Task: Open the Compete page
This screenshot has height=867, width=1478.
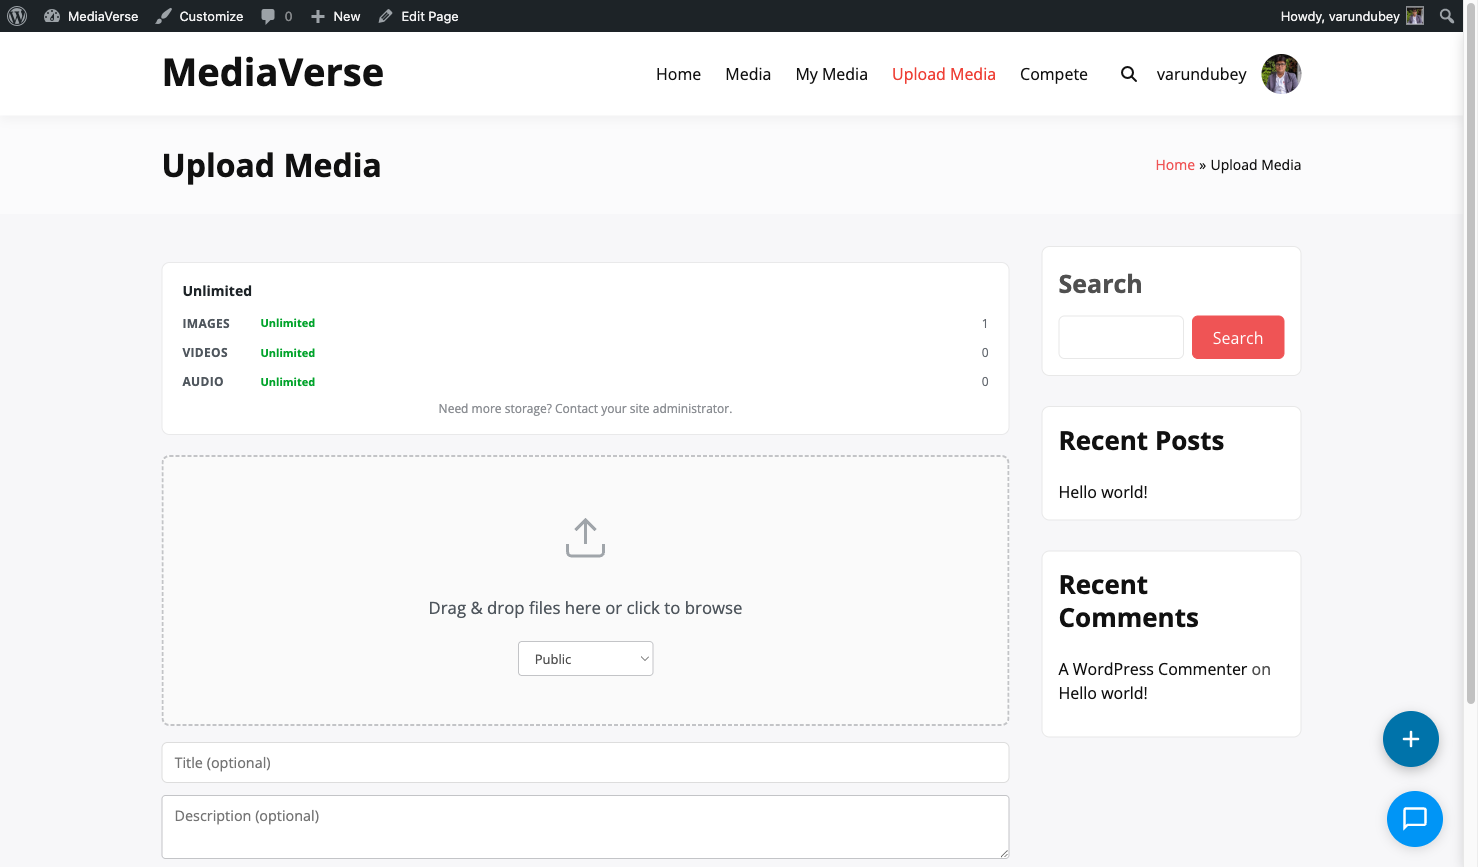Action: (x=1053, y=74)
